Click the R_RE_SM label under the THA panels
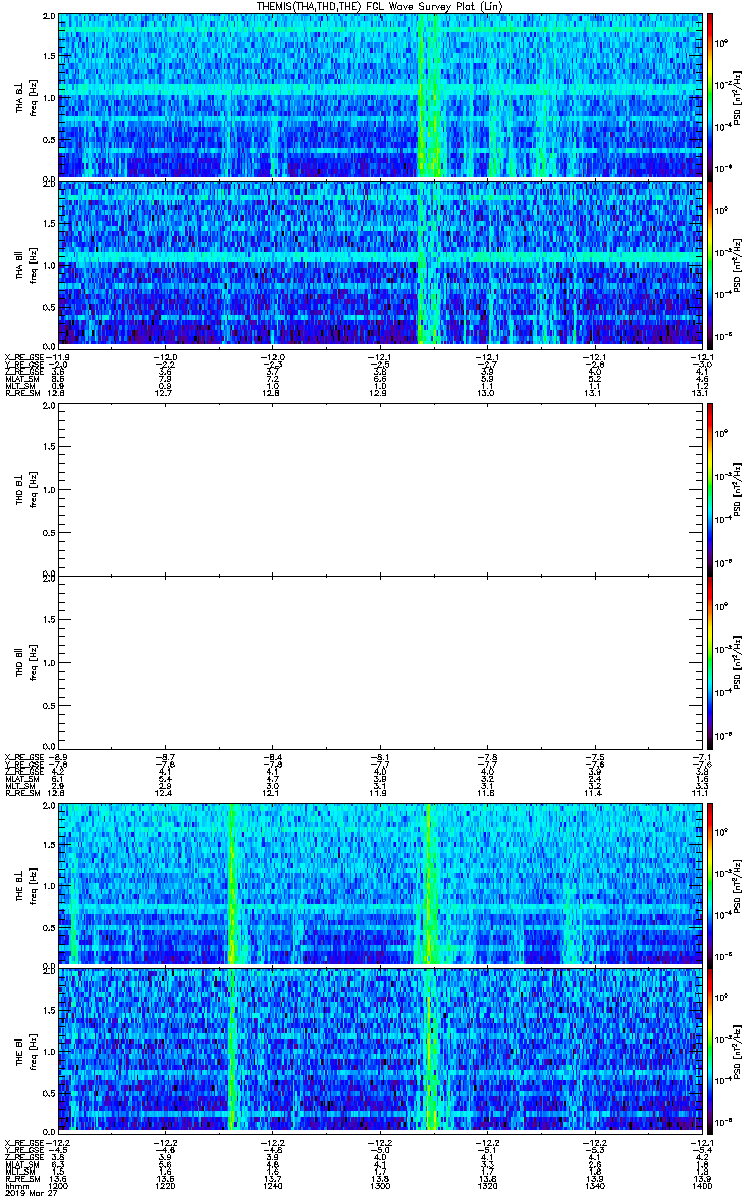Viewport: 750px width, 1200px height. 21,394
